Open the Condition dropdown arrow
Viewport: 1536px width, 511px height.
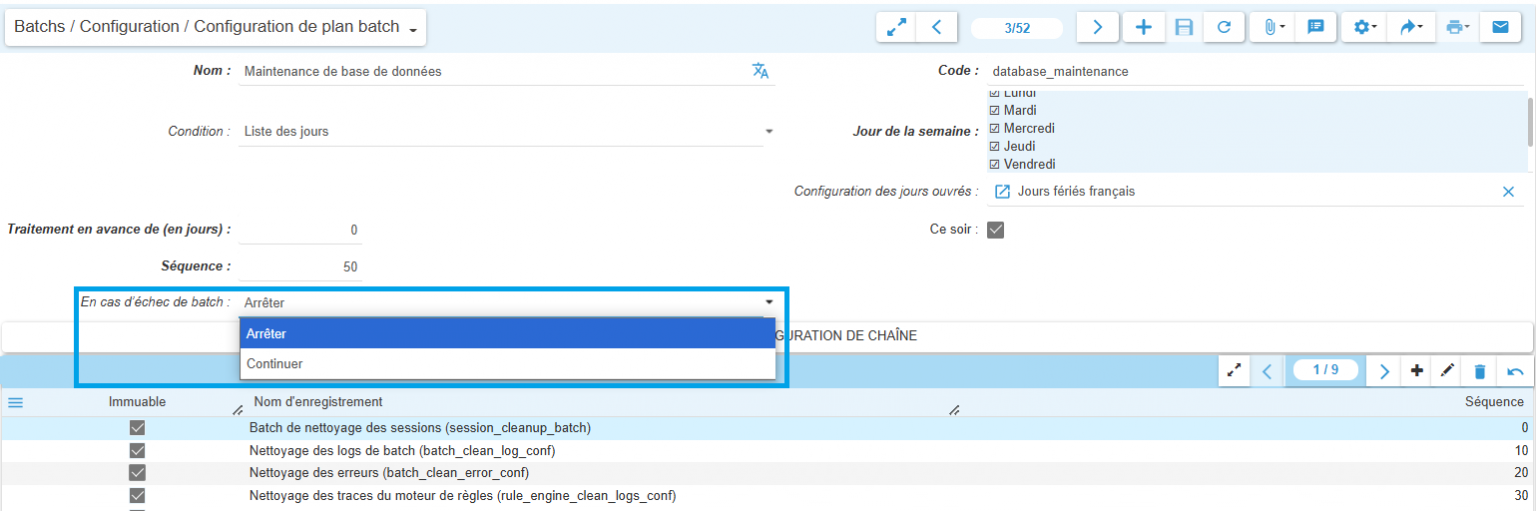769,131
